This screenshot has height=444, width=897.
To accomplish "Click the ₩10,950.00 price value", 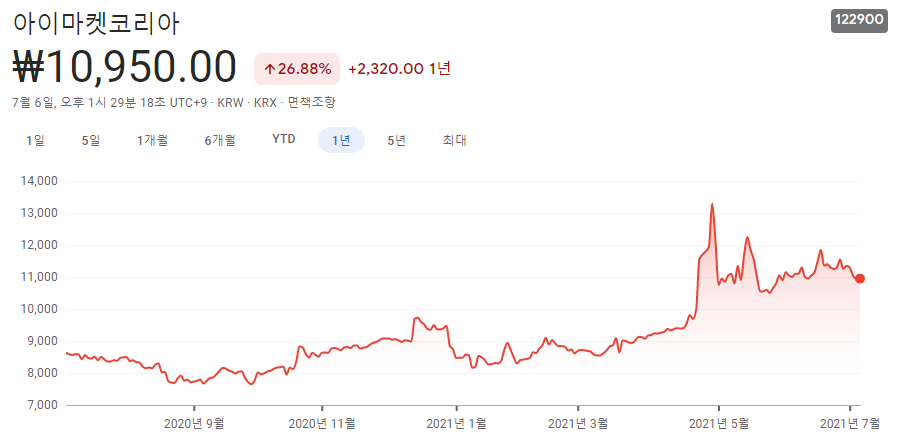I will click(124, 68).
